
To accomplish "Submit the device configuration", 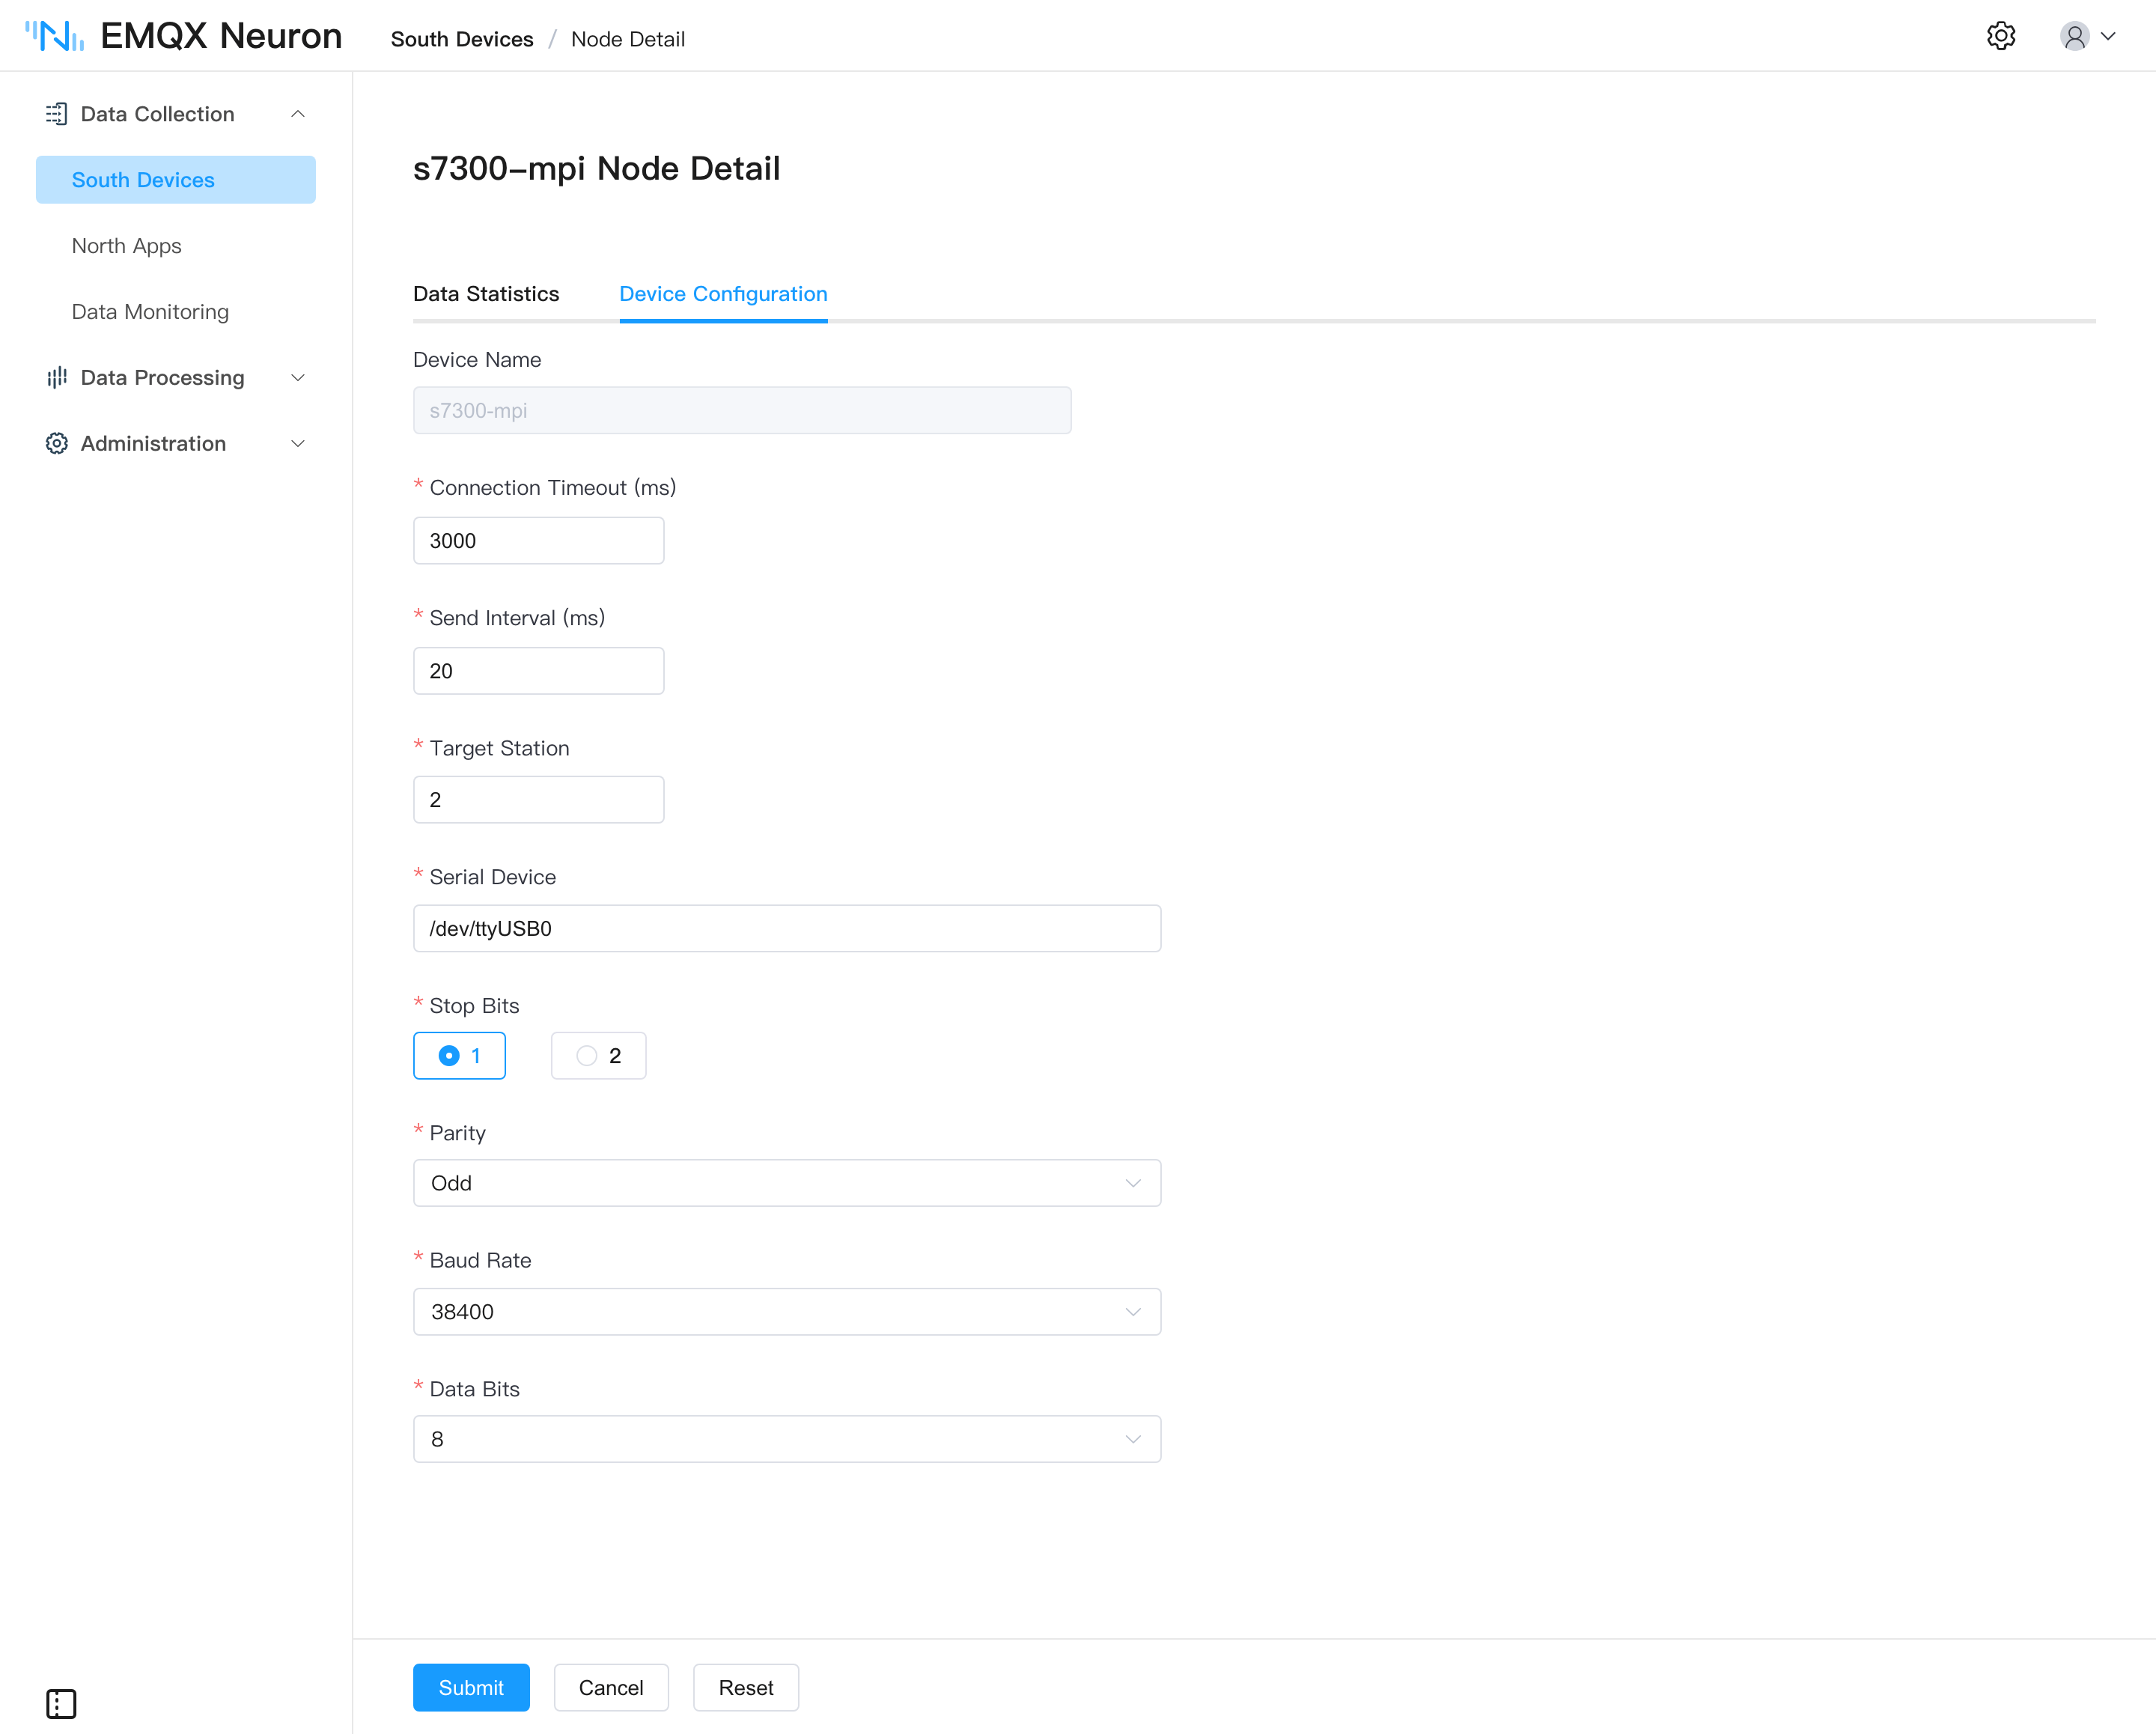I will (471, 1687).
